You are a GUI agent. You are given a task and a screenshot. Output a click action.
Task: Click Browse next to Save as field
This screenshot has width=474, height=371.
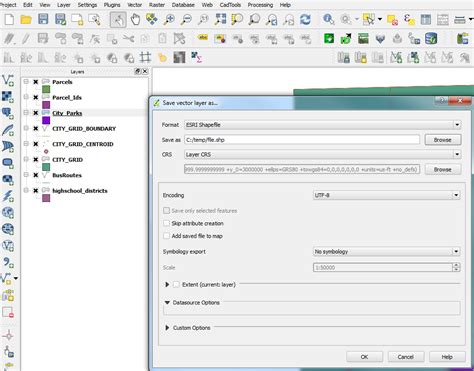(x=443, y=140)
